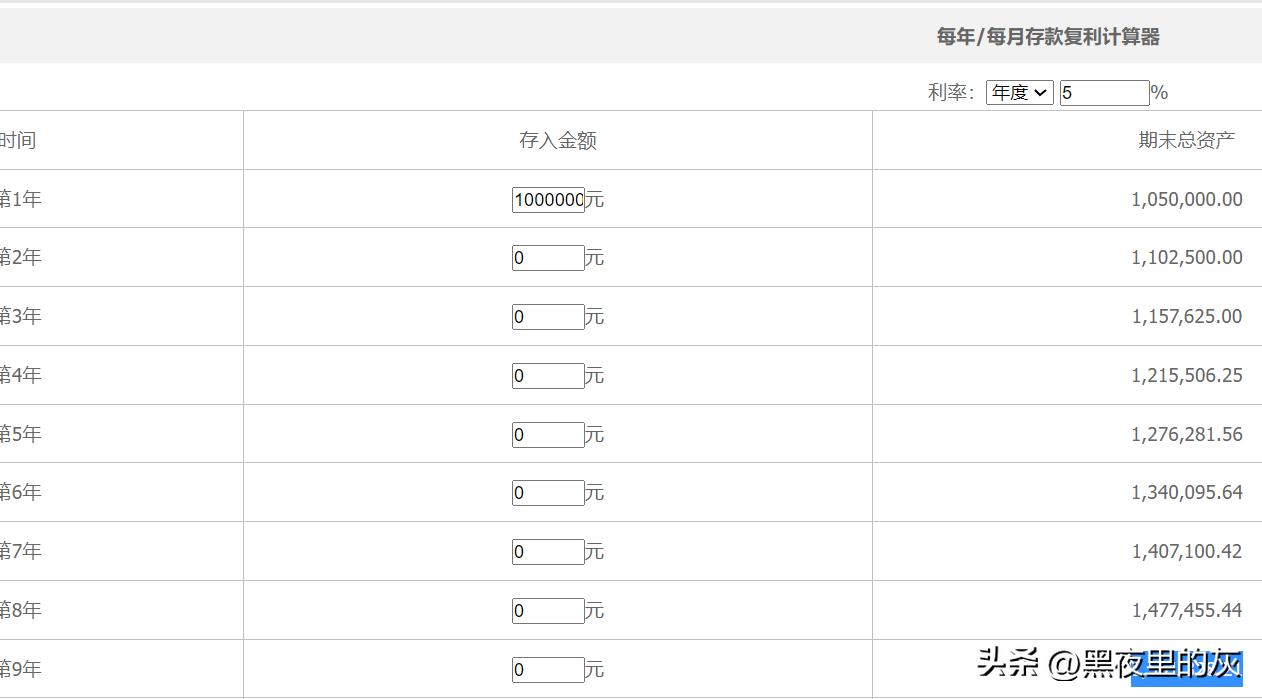The image size is (1262, 699).
Task: Click the 头条 @黑夜里的灰 watermark
Action: (1109, 663)
